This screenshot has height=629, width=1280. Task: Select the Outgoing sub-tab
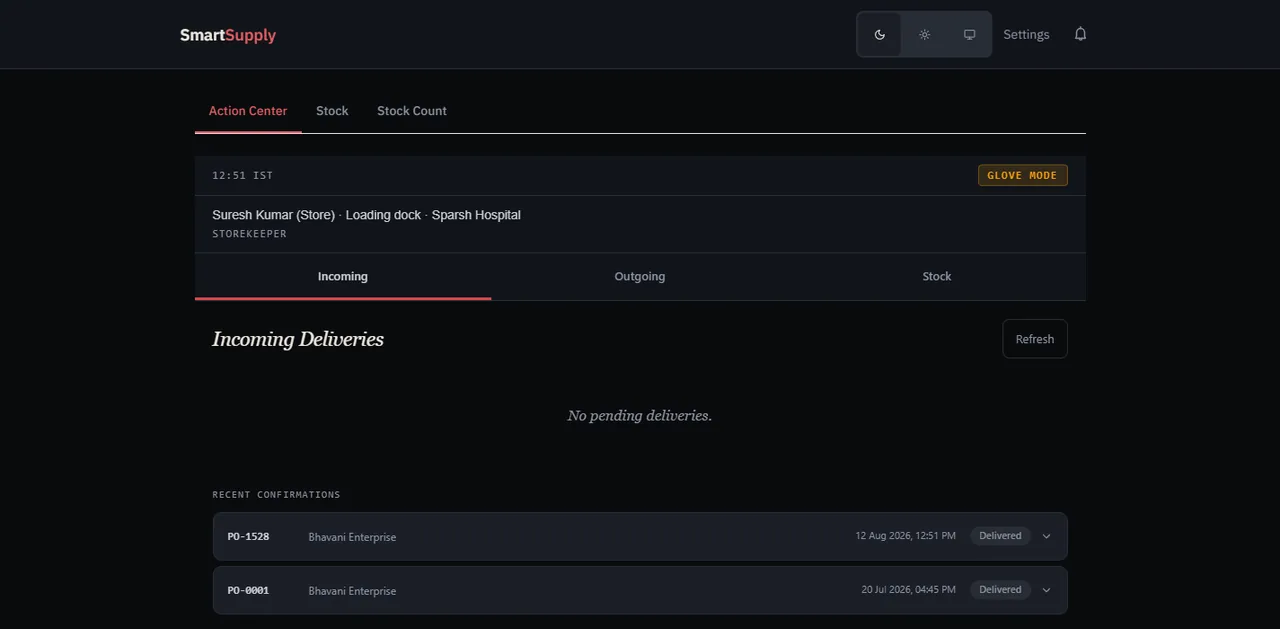point(640,276)
